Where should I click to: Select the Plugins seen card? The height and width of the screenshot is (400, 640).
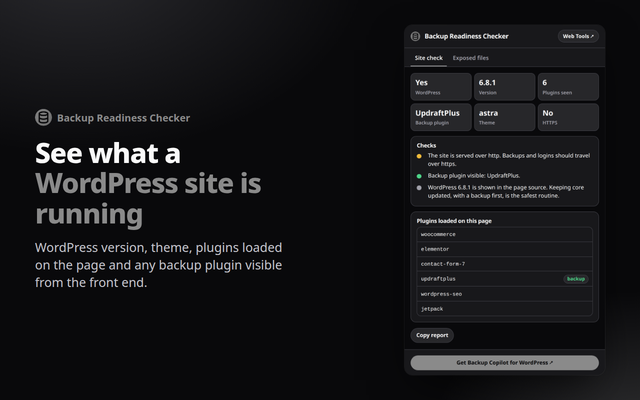tap(568, 87)
